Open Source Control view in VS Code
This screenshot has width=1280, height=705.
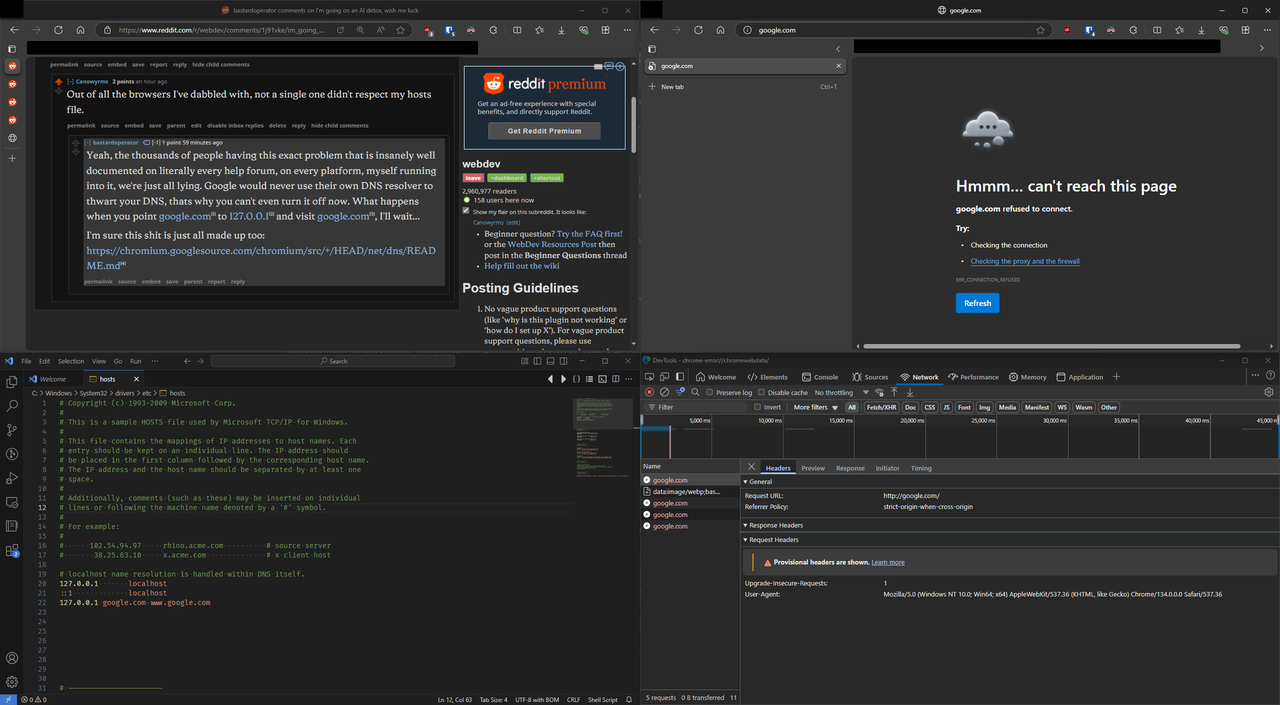(x=12, y=430)
